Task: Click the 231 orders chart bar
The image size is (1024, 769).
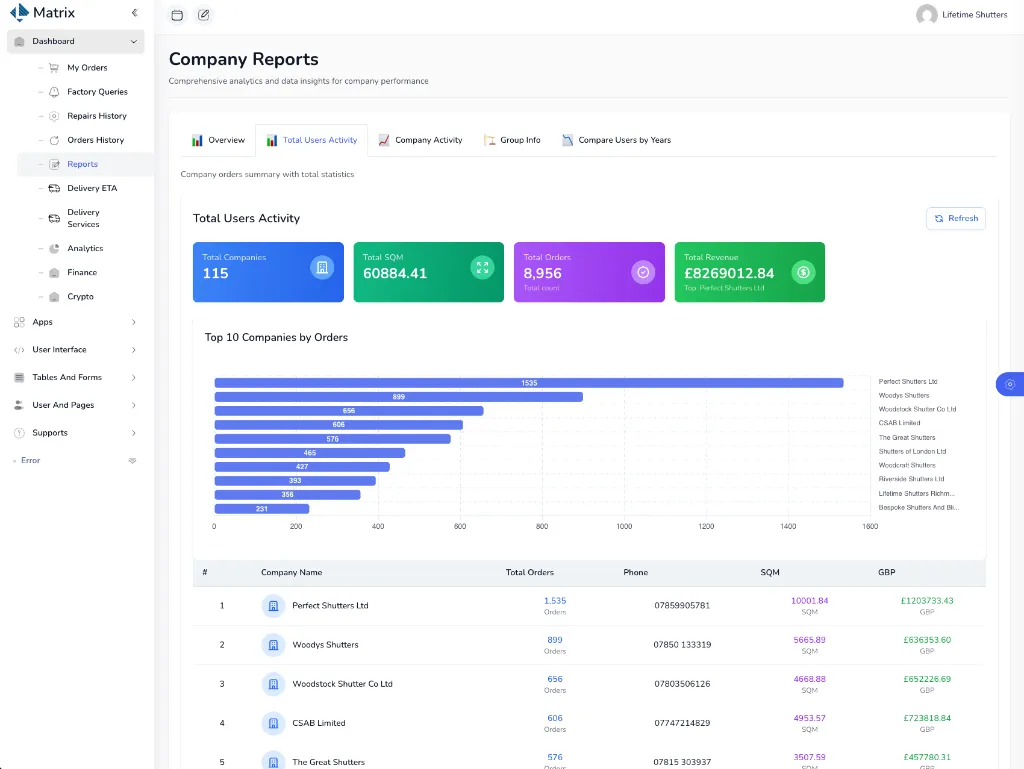Action: tap(262, 509)
